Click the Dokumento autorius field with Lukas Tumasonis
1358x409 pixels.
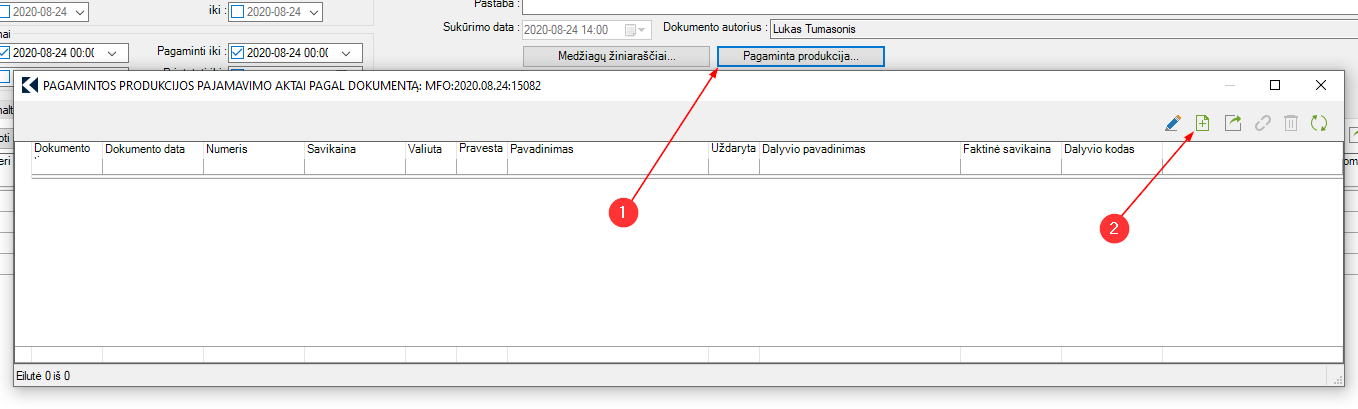pyautogui.click(x=1062, y=30)
